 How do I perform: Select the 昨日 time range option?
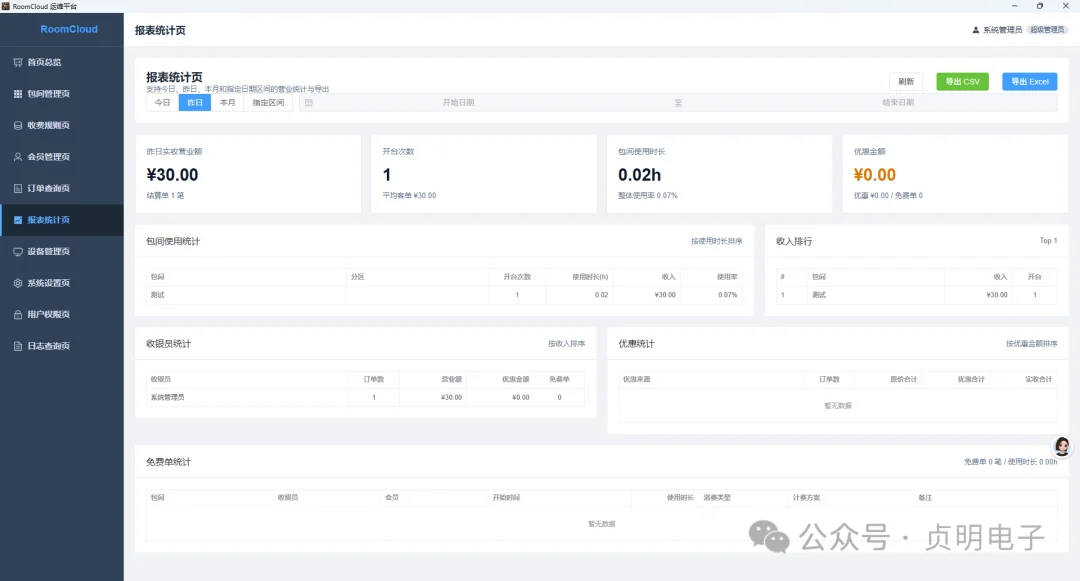tap(195, 103)
